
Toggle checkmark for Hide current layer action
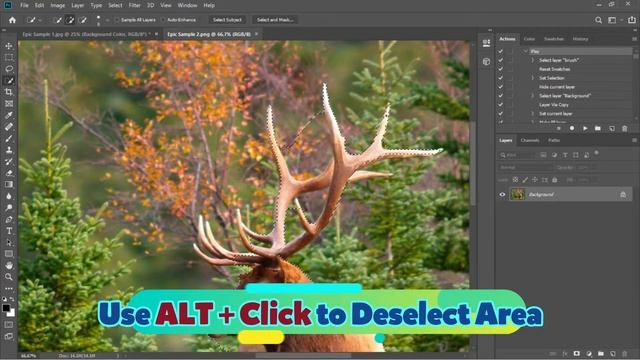click(x=500, y=87)
